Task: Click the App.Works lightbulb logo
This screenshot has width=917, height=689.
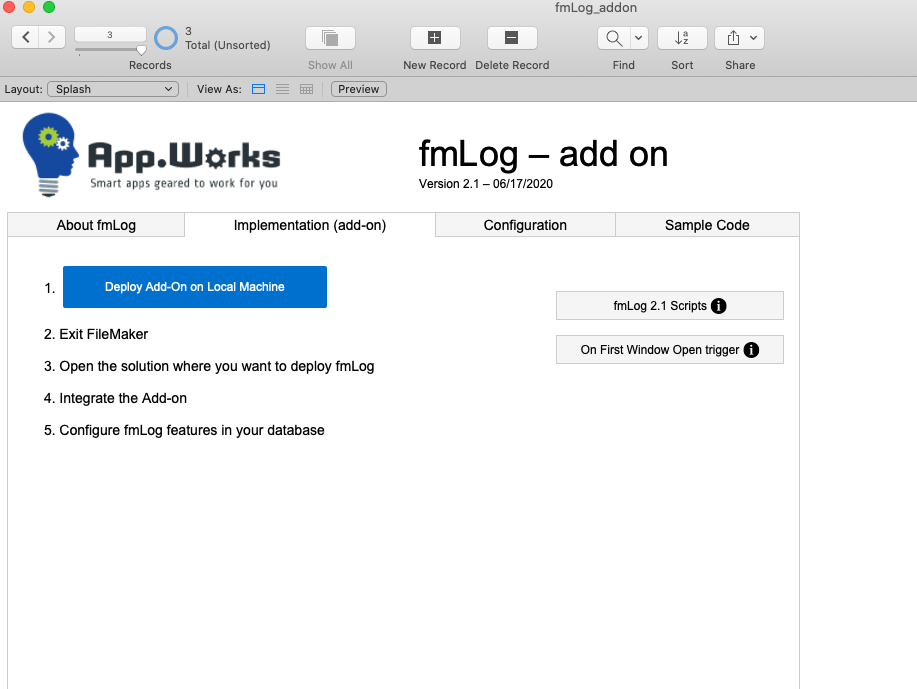Action: click(x=50, y=154)
